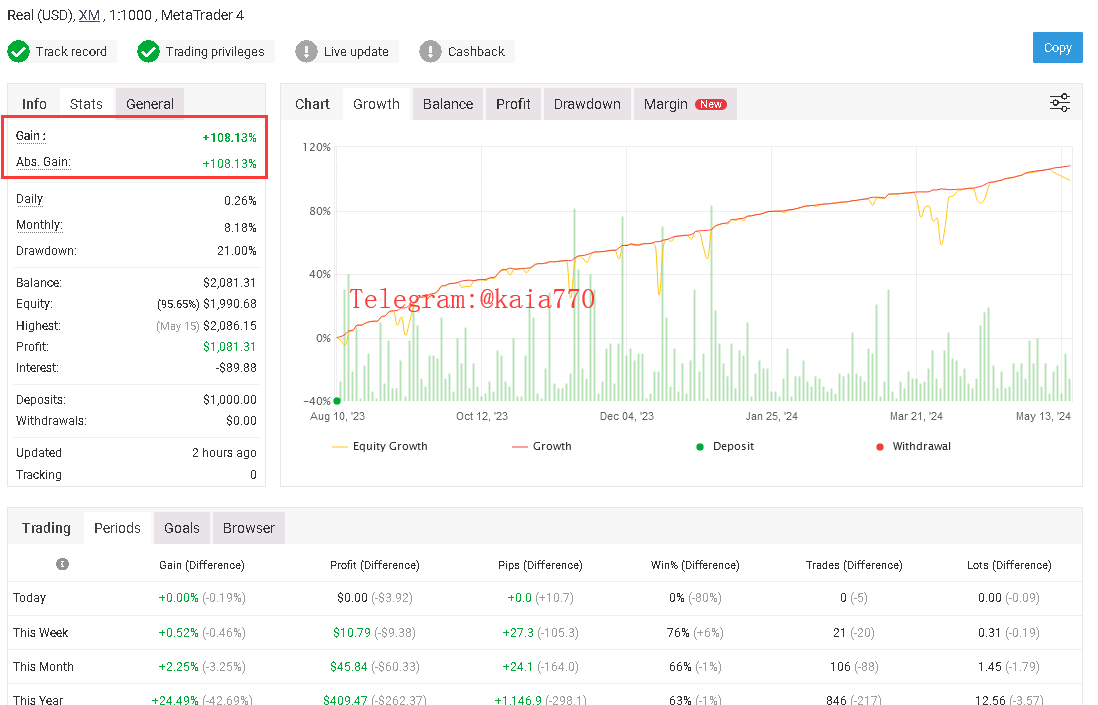Open the XM broker link
Viewport: 1098px width, 705px height.
pyautogui.click(x=89, y=15)
